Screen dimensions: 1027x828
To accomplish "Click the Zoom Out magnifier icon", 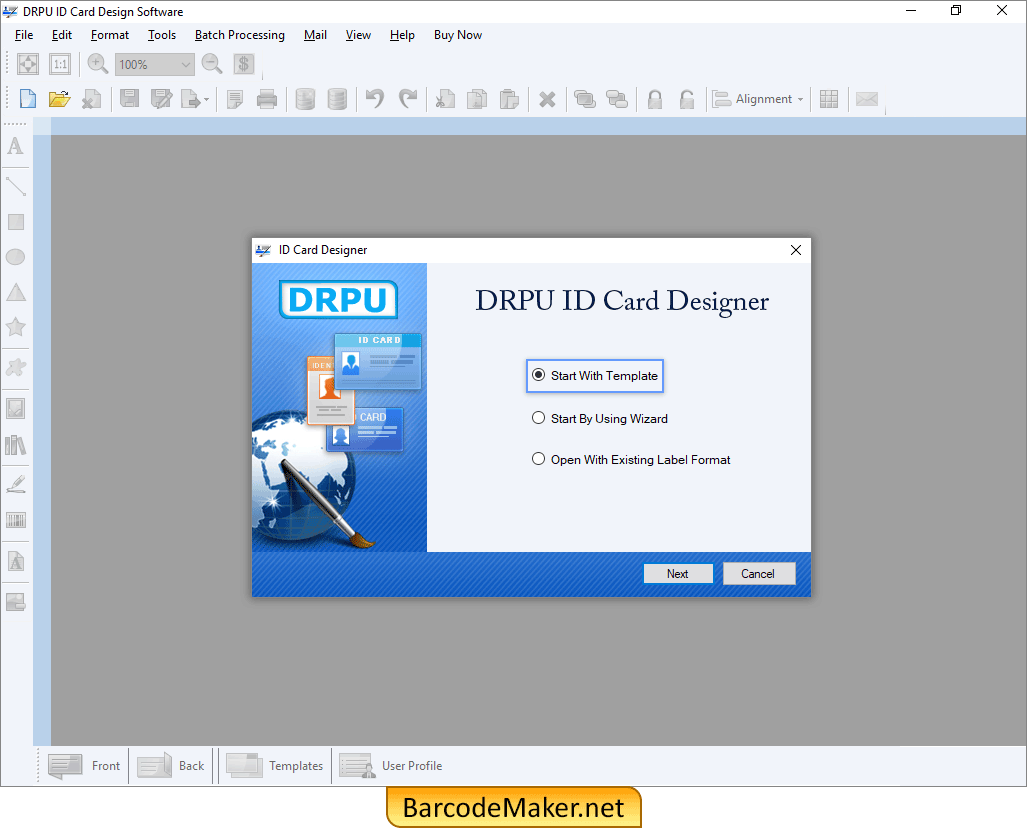I will (212, 64).
